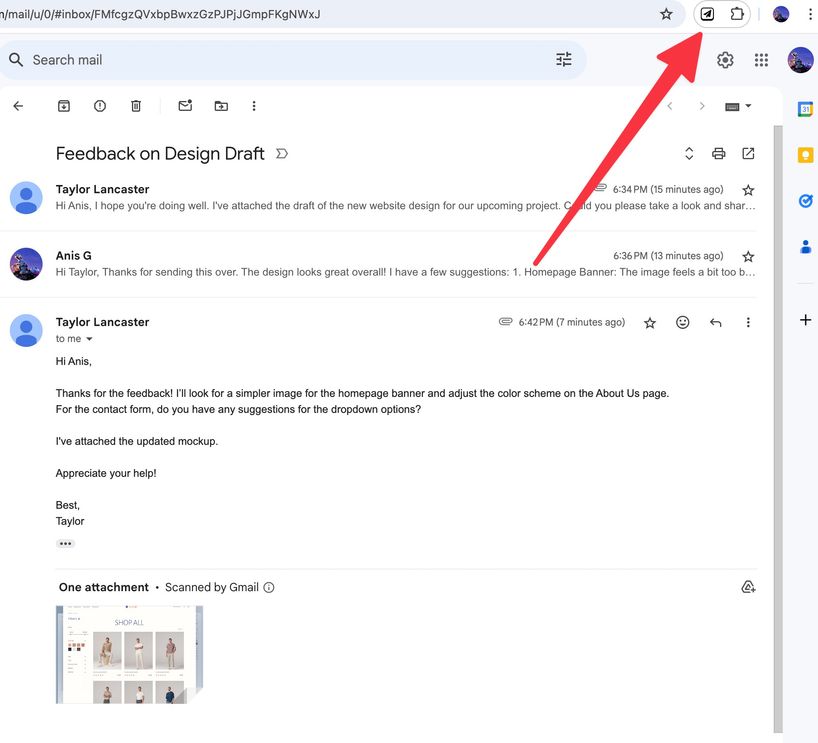This screenshot has height=743, width=818.
Task: Open more options for Taylor's reply
Action: [748, 322]
